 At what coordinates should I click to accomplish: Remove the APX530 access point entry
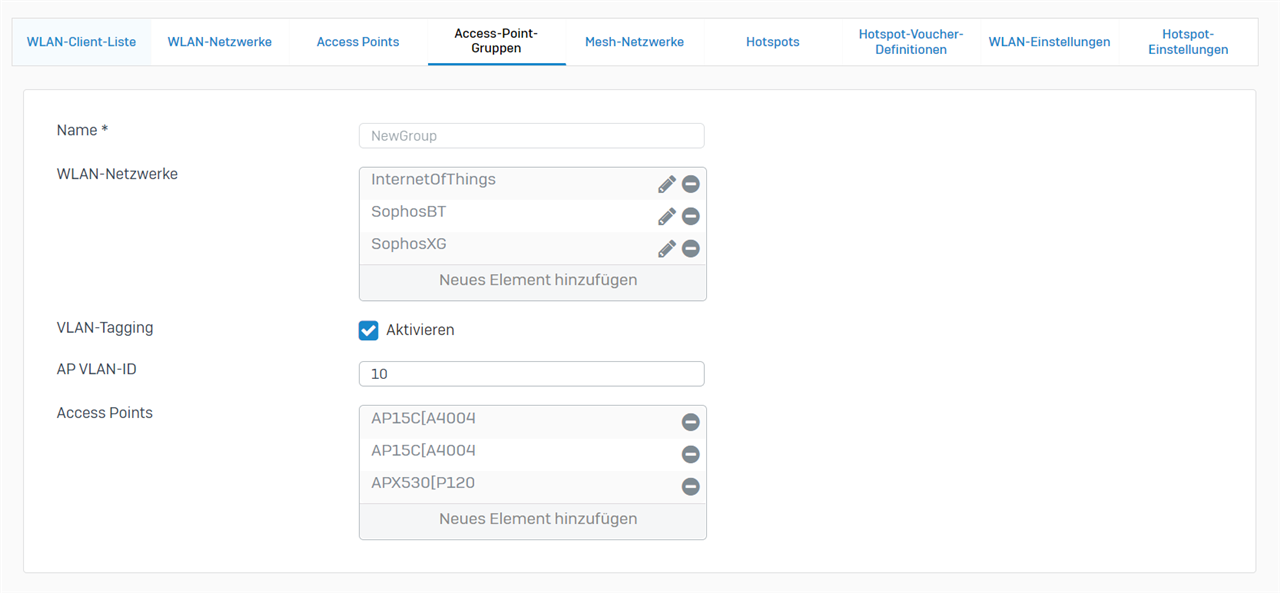point(690,487)
